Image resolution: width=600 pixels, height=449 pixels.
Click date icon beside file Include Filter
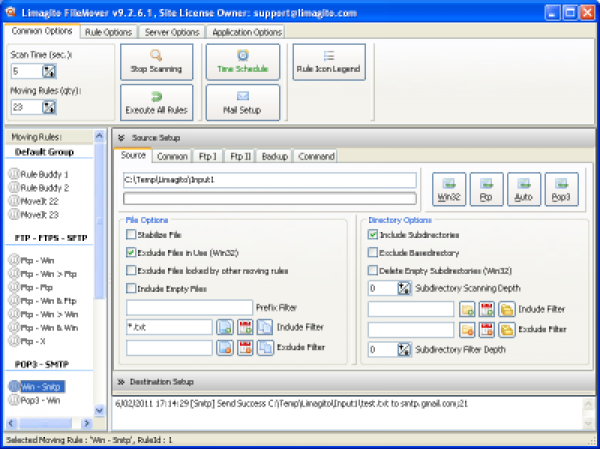click(245, 327)
